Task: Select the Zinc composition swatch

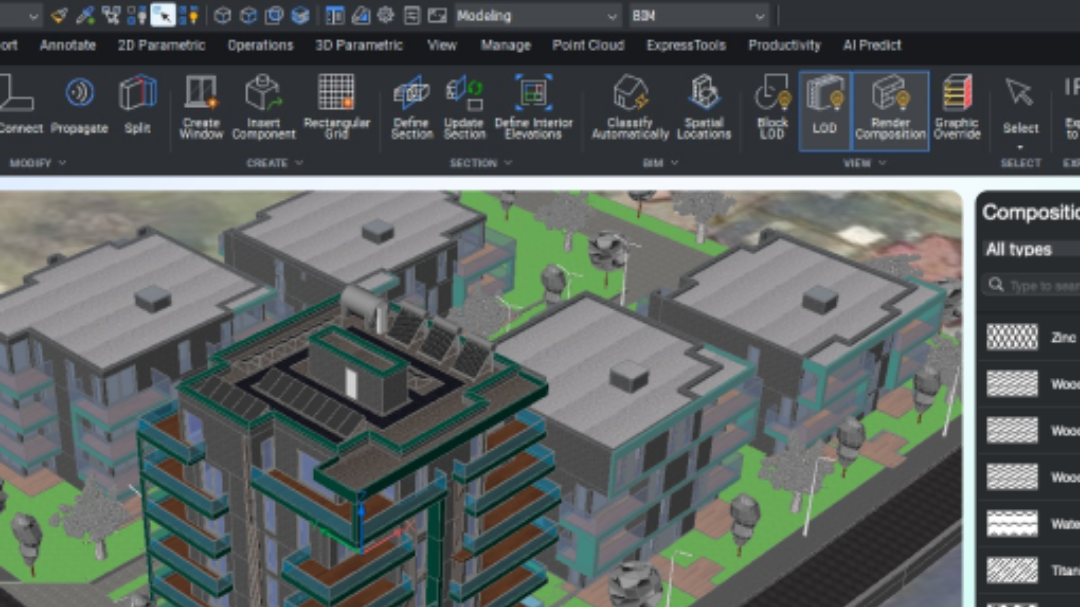Action: tap(1012, 338)
